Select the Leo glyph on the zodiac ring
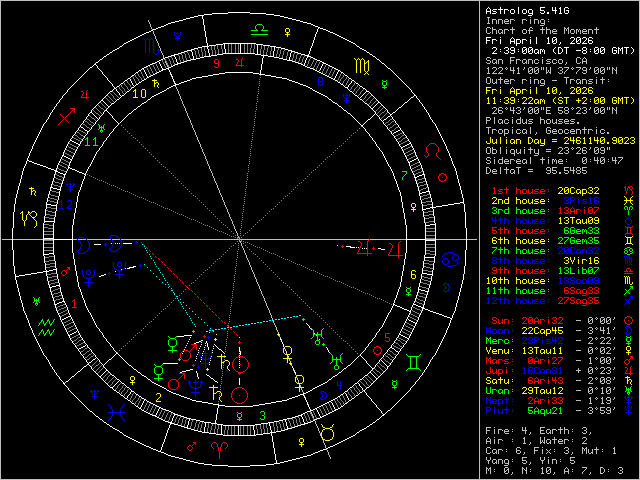The height and width of the screenshot is (480, 640). click(432, 150)
